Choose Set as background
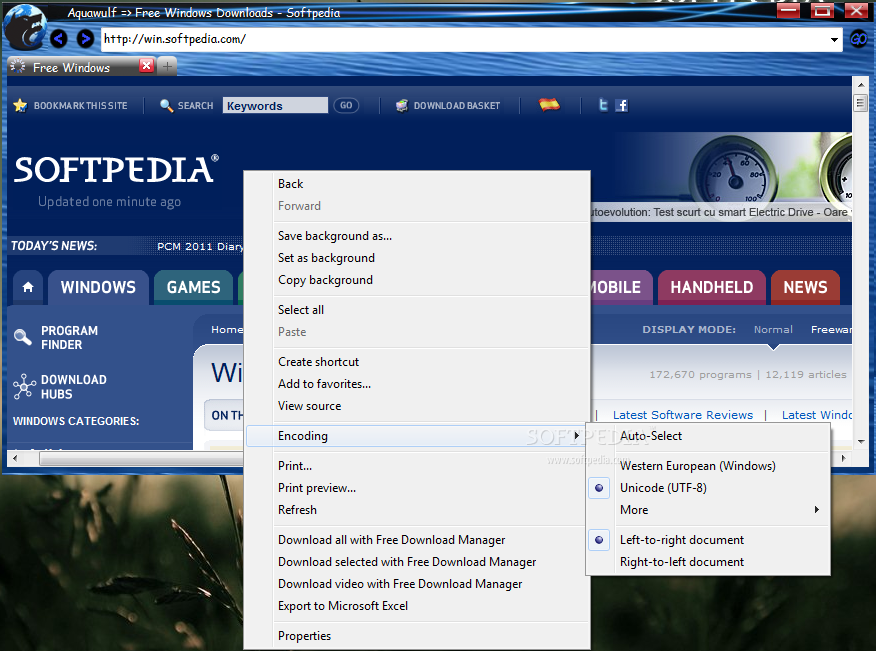Screen dimensions: 876x651 (417, 258)
